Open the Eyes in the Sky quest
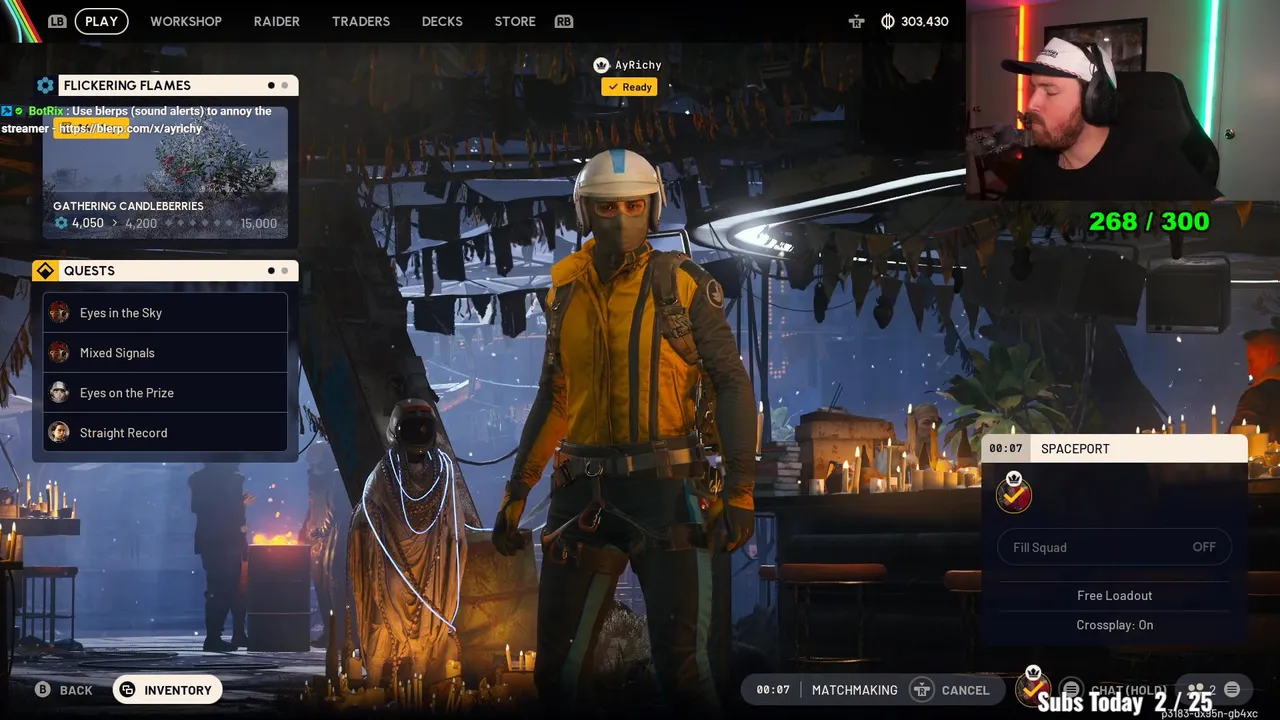This screenshot has width=1280, height=720. coord(165,313)
